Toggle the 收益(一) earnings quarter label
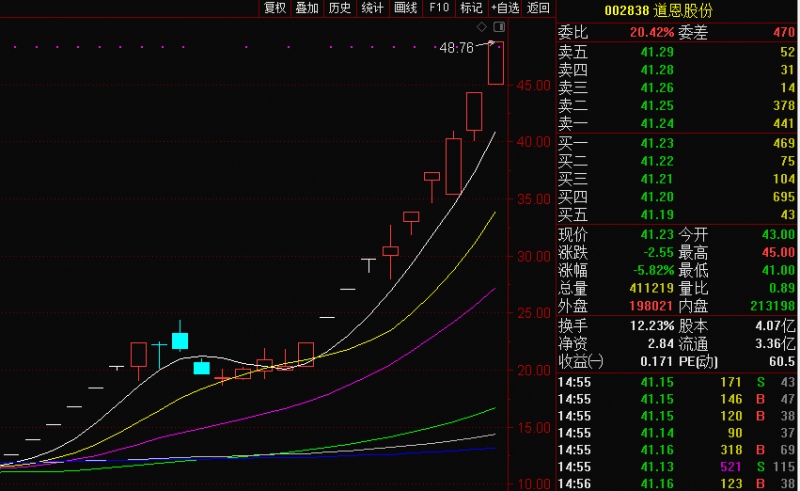The height and width of the screenshot is (491, 800). tap(581, 361)
